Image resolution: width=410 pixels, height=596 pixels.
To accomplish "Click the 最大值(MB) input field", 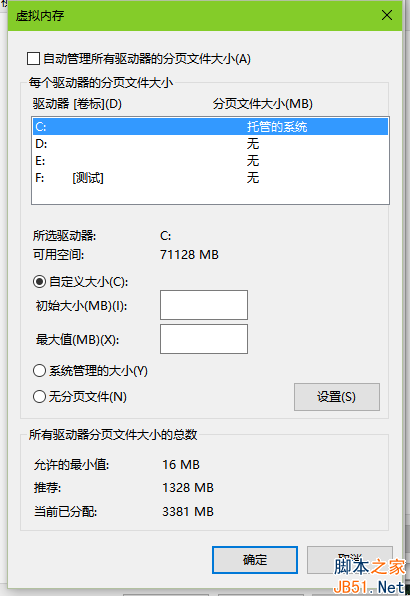I will click(204, 339).
